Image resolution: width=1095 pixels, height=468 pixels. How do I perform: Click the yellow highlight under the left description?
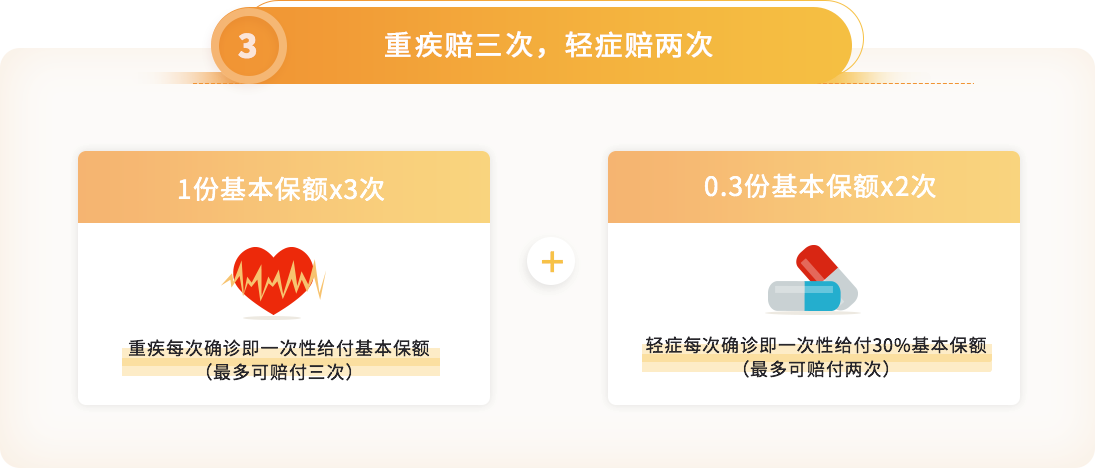[x=281, y=362]
